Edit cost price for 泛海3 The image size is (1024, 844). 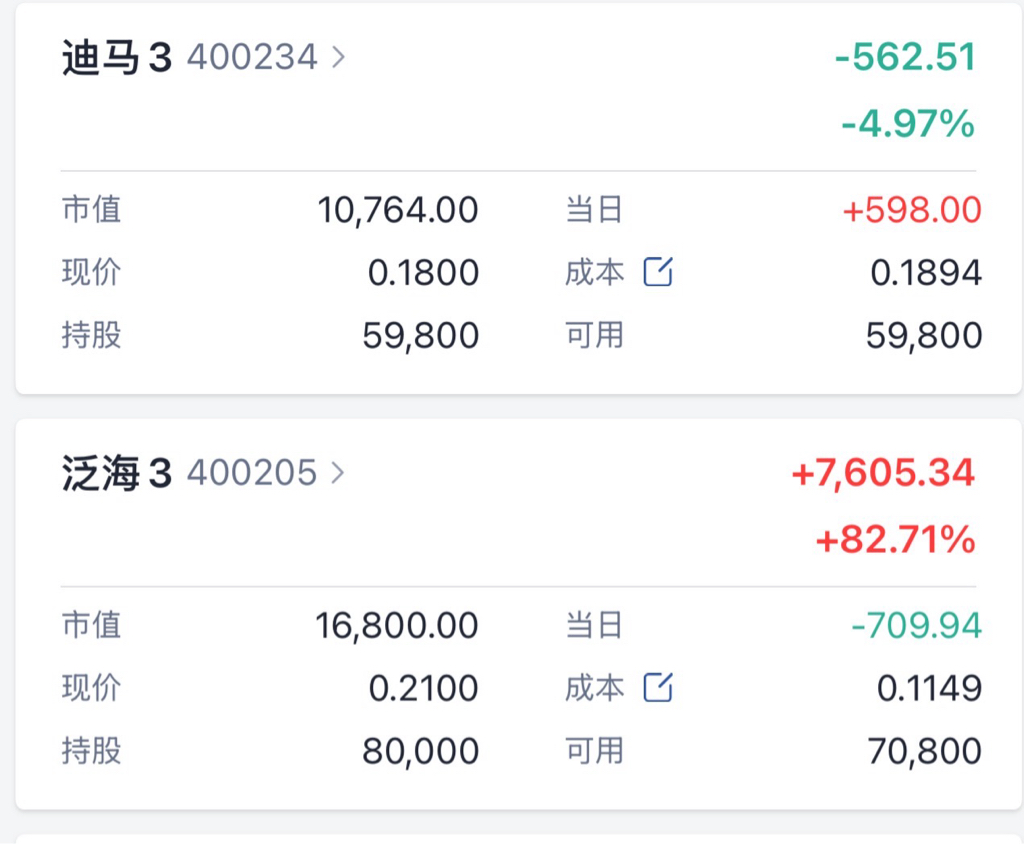(x=658, y=687)
